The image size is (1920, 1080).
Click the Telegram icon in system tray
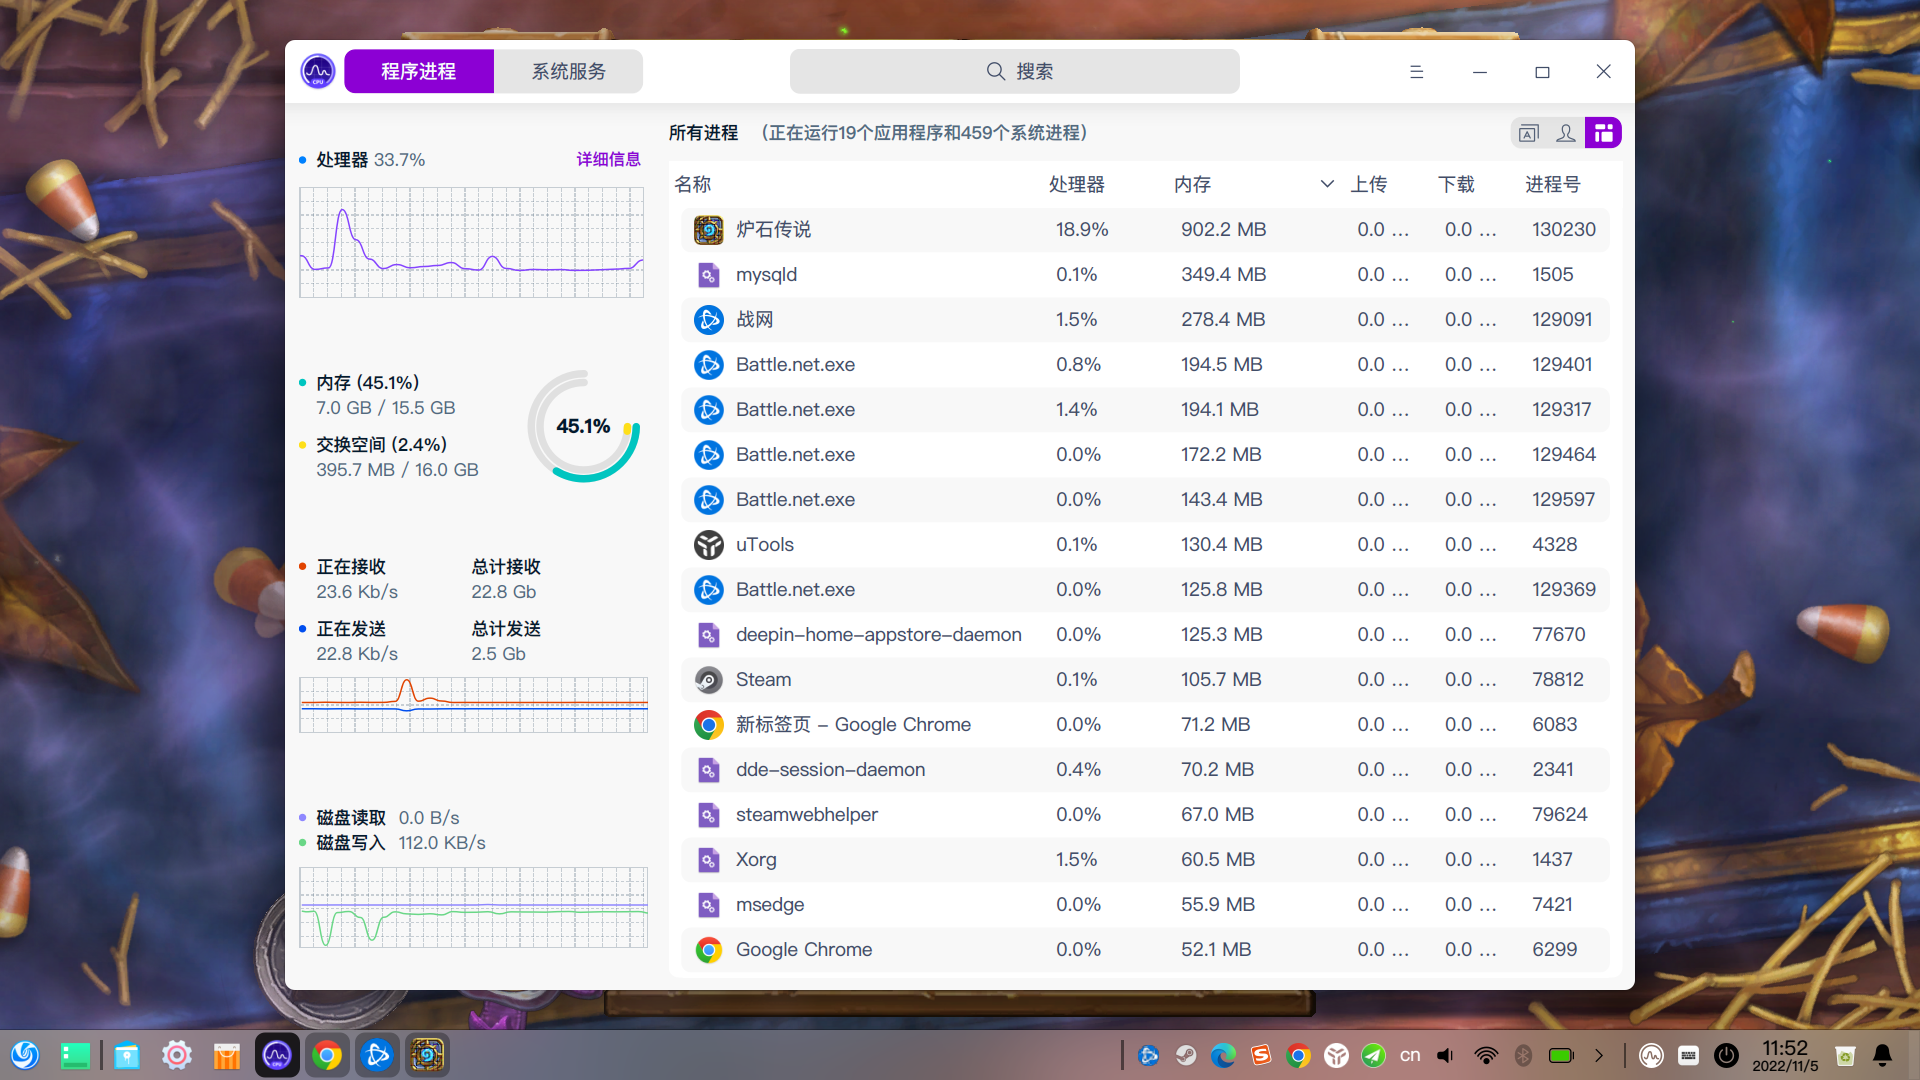pyautogui.click(x=1374, y=1055)
